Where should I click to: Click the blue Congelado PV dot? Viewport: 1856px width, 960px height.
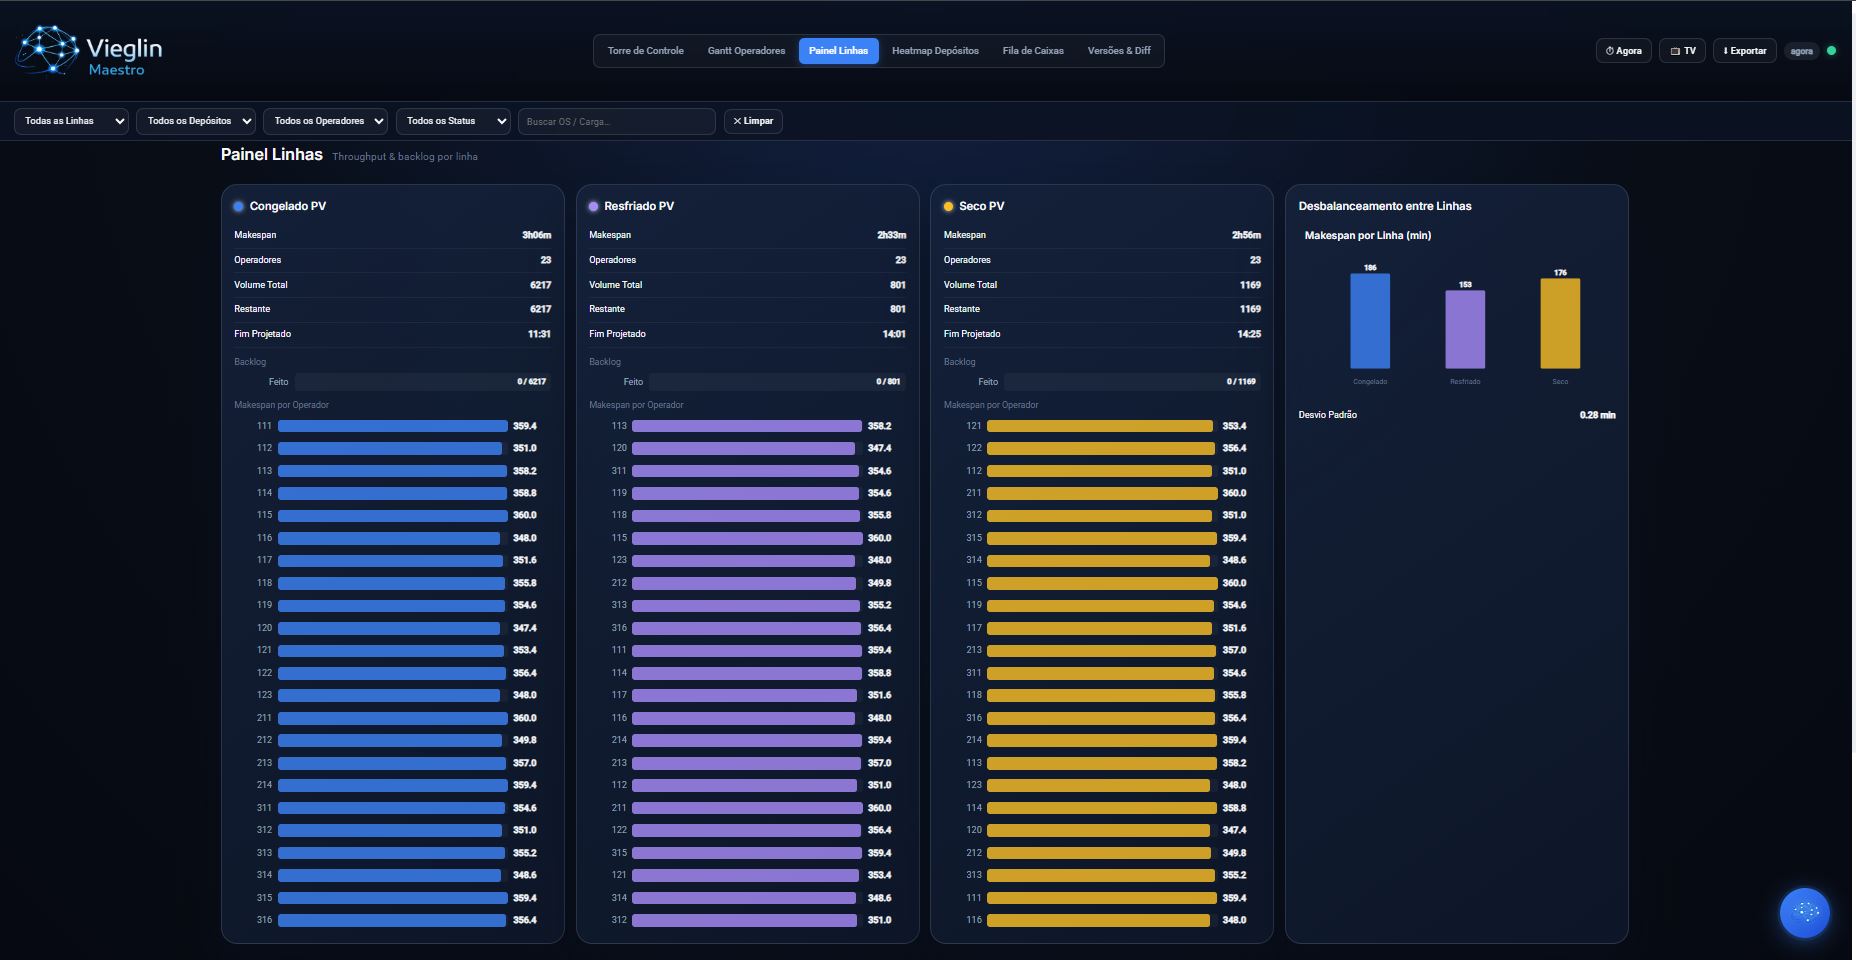pyautogui.click(x=238, y=207)
